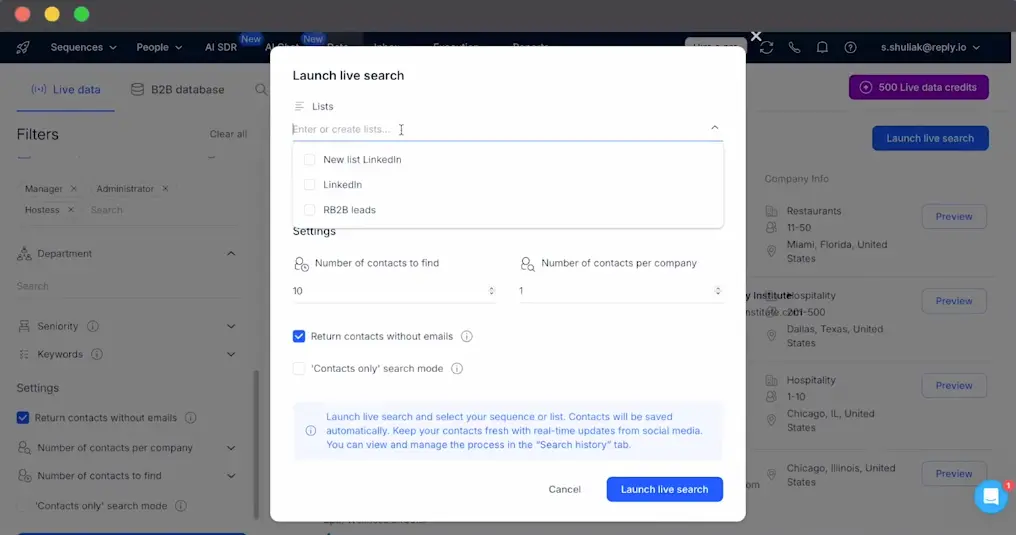The height and width of the screenshot is (535, 1016).
Task: Show info for 'Contacts only' search mode in modal
Action: pyautogui.click(x=457, y=369)
